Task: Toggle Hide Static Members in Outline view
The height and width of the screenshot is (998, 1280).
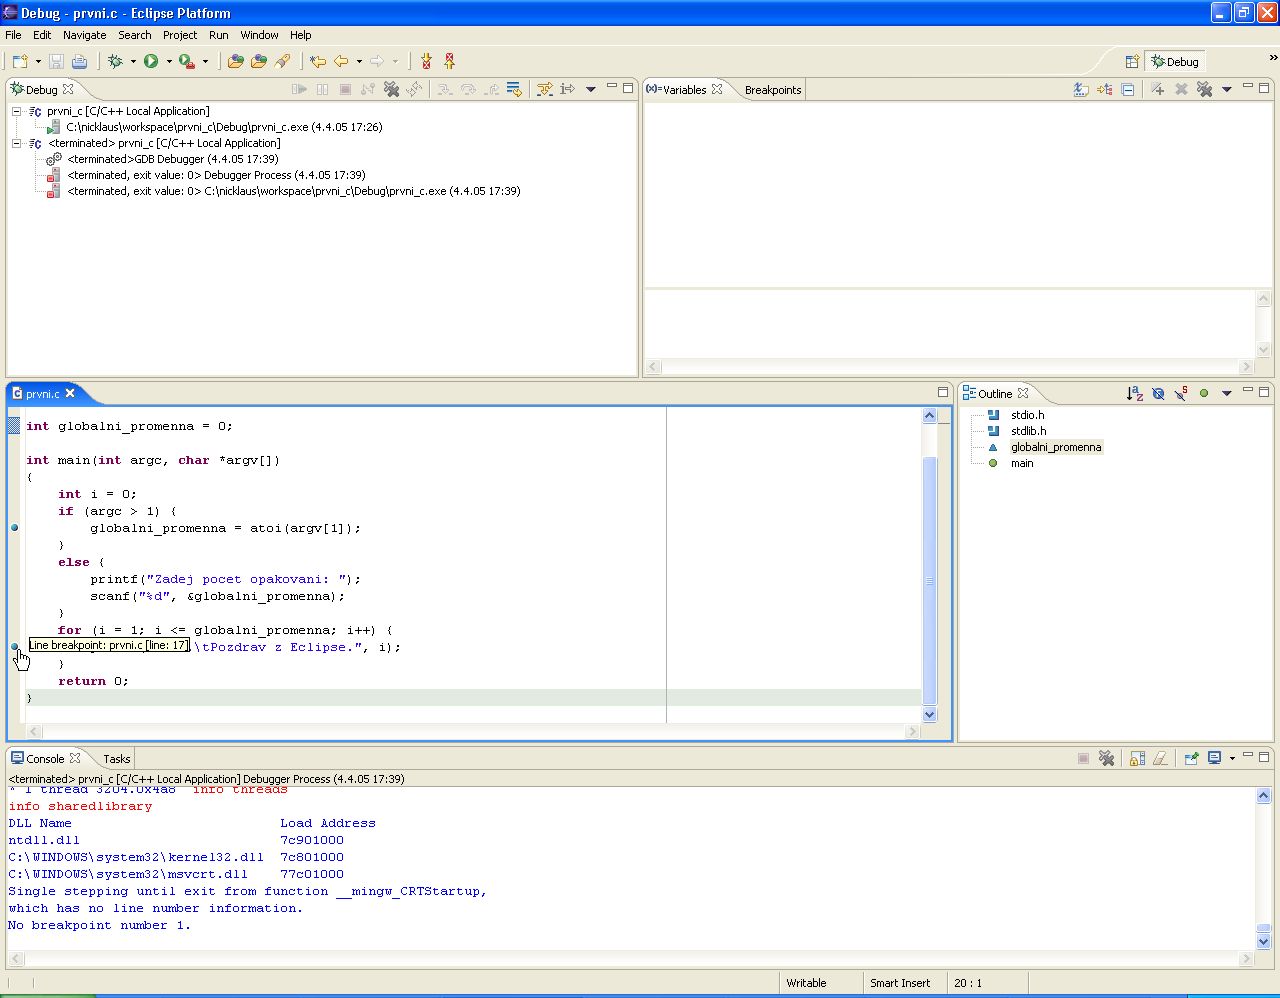Action: click(x=1181, y=393)
